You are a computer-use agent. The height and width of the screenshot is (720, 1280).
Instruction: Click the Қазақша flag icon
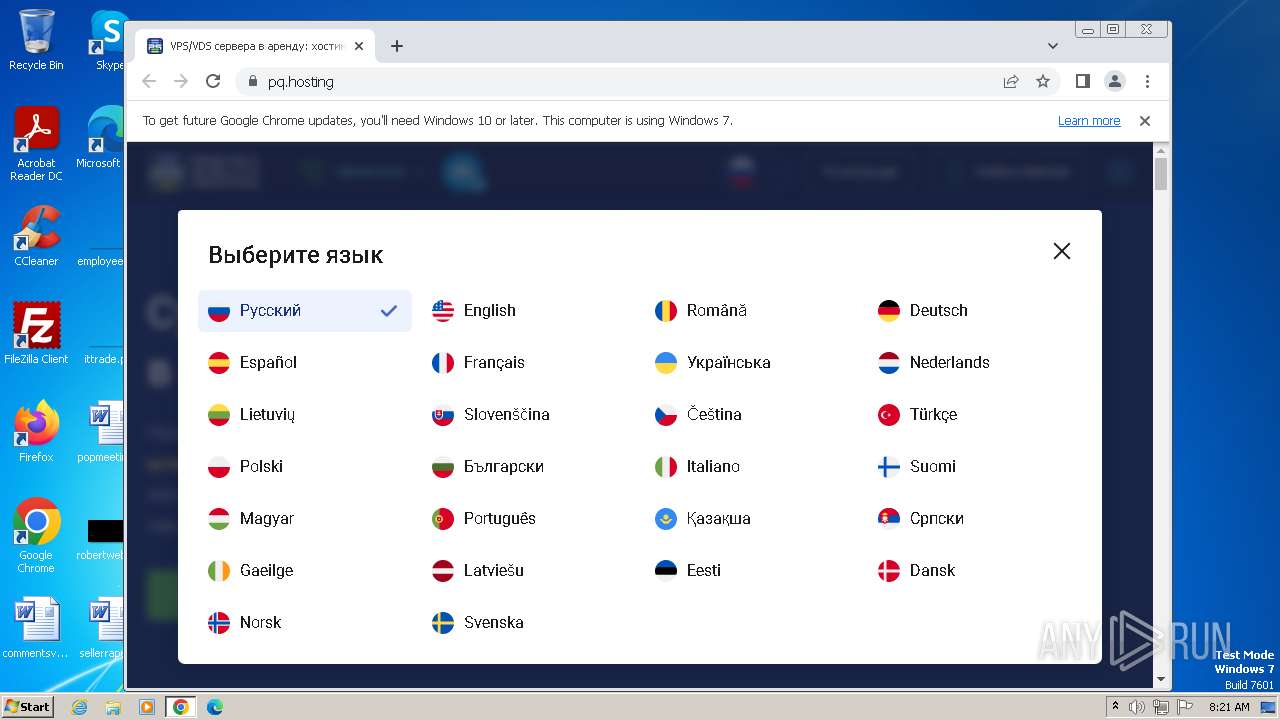(x=666, y=519)
